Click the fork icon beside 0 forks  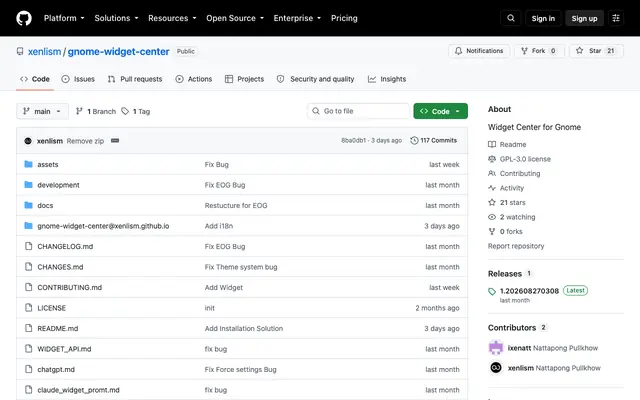pos(492,231)
